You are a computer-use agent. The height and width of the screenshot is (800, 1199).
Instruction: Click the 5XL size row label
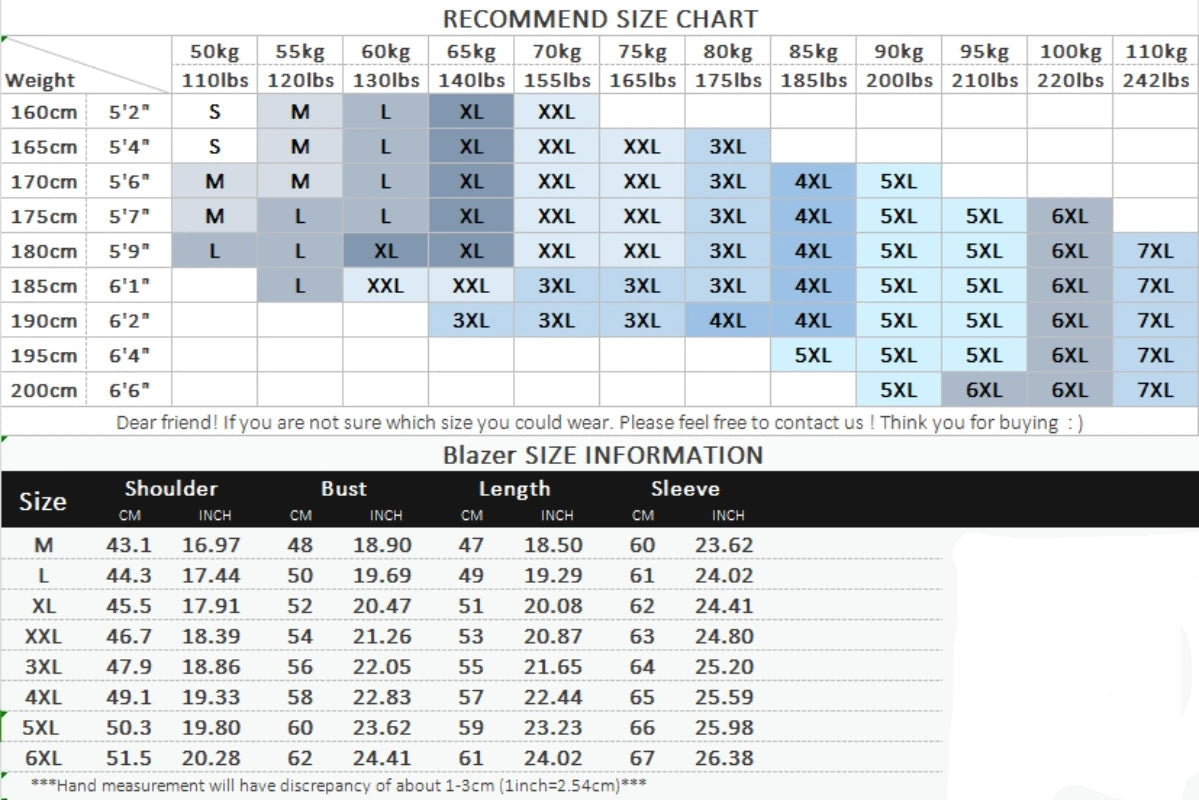click(x=41, y=727)
